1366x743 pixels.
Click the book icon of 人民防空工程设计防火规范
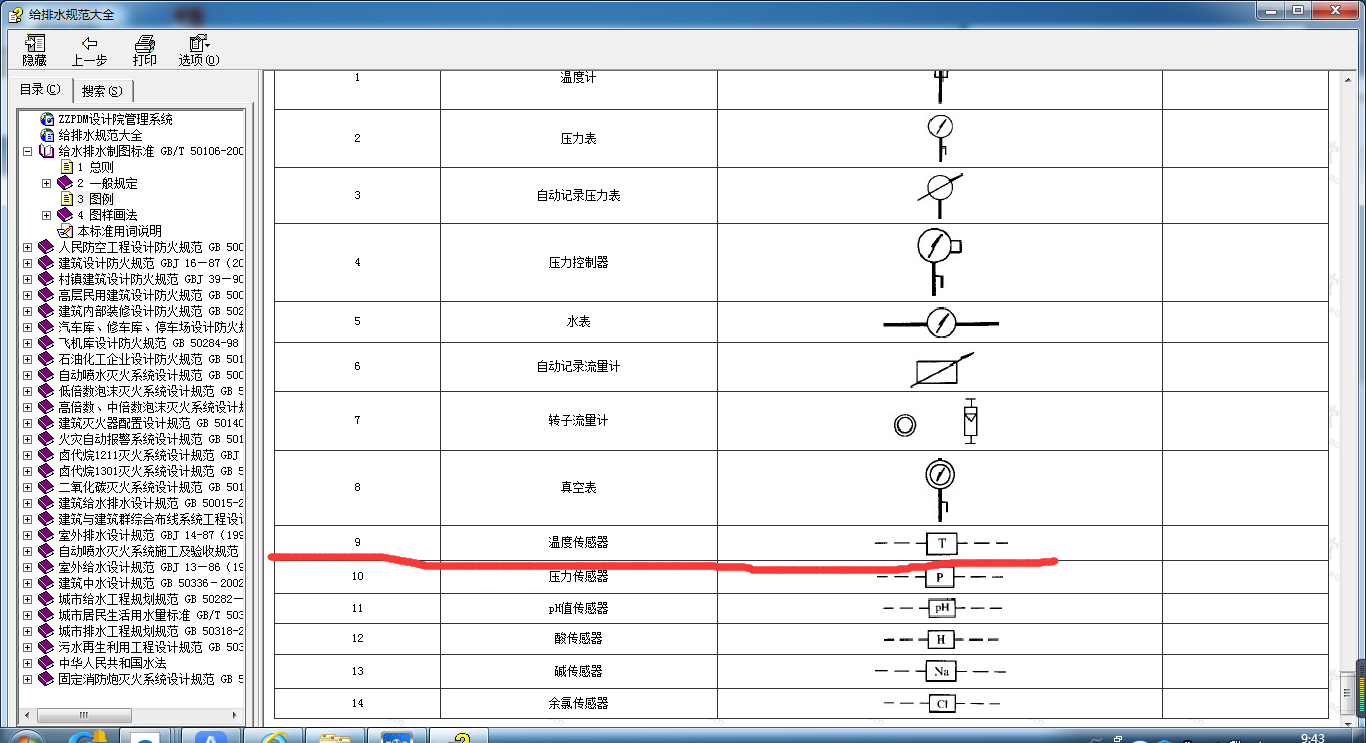(46, 247)
